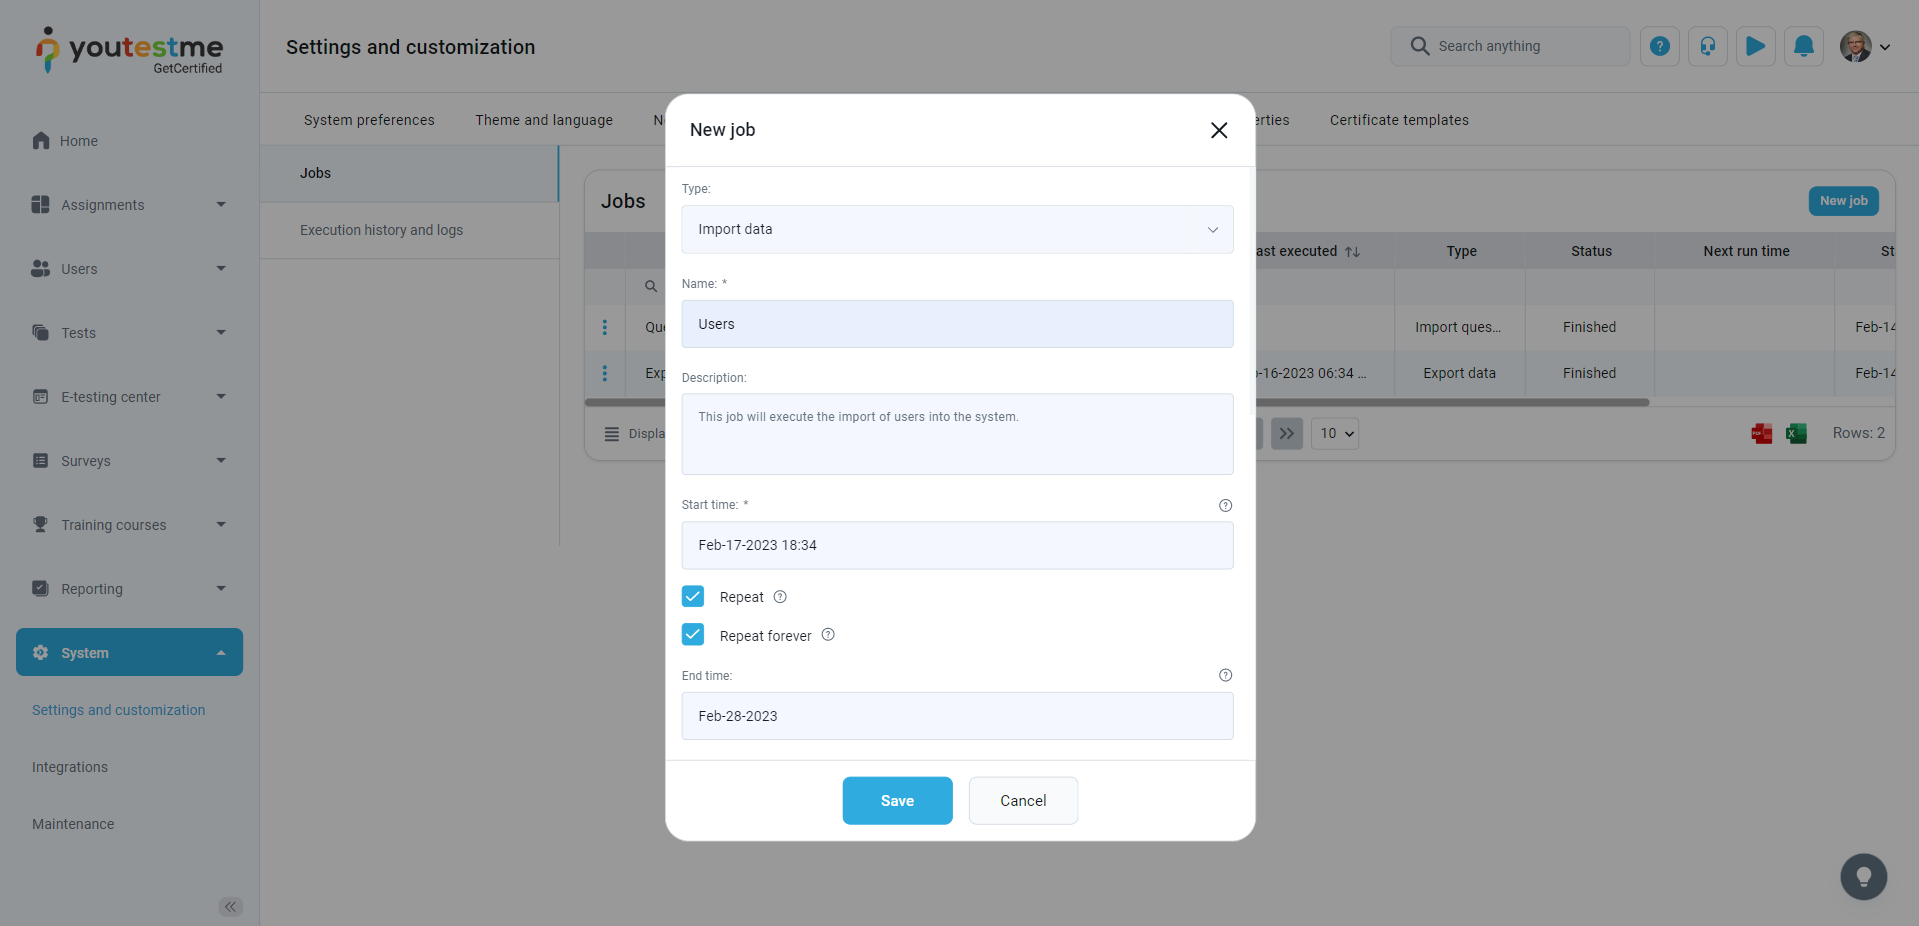The height and width of the screenshot is (926, 1919).
Task: Click the Cancel button
Action: point(1023,801)
